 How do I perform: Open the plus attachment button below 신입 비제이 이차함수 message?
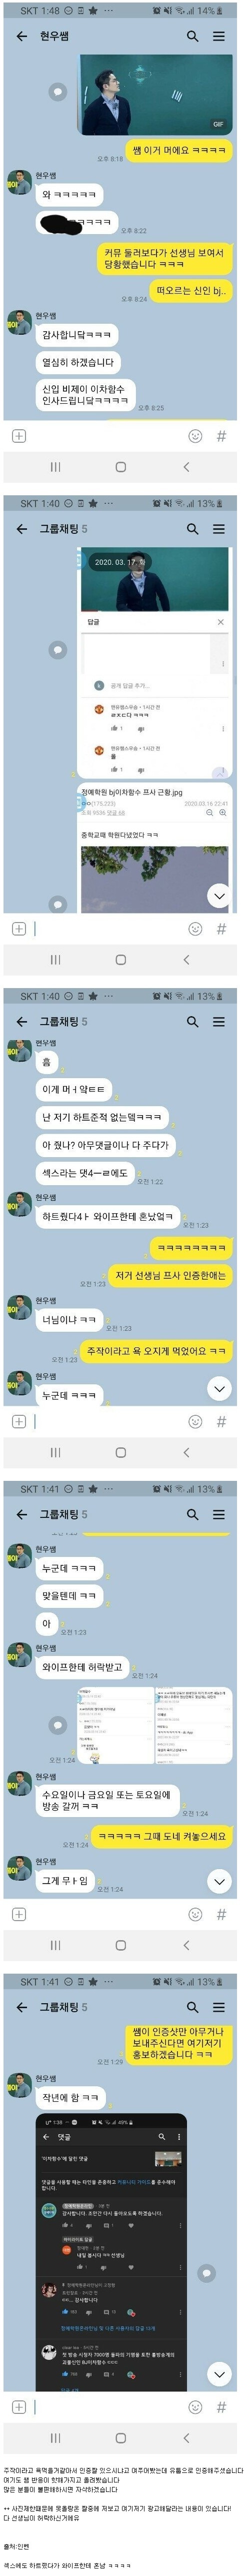pyautogui.click(x=18, y=436)
